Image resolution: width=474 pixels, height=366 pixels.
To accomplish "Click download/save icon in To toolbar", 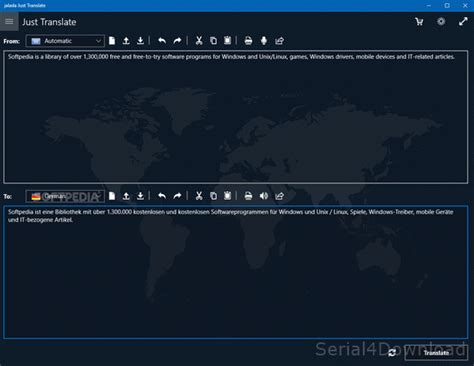I will pos(140,196).
